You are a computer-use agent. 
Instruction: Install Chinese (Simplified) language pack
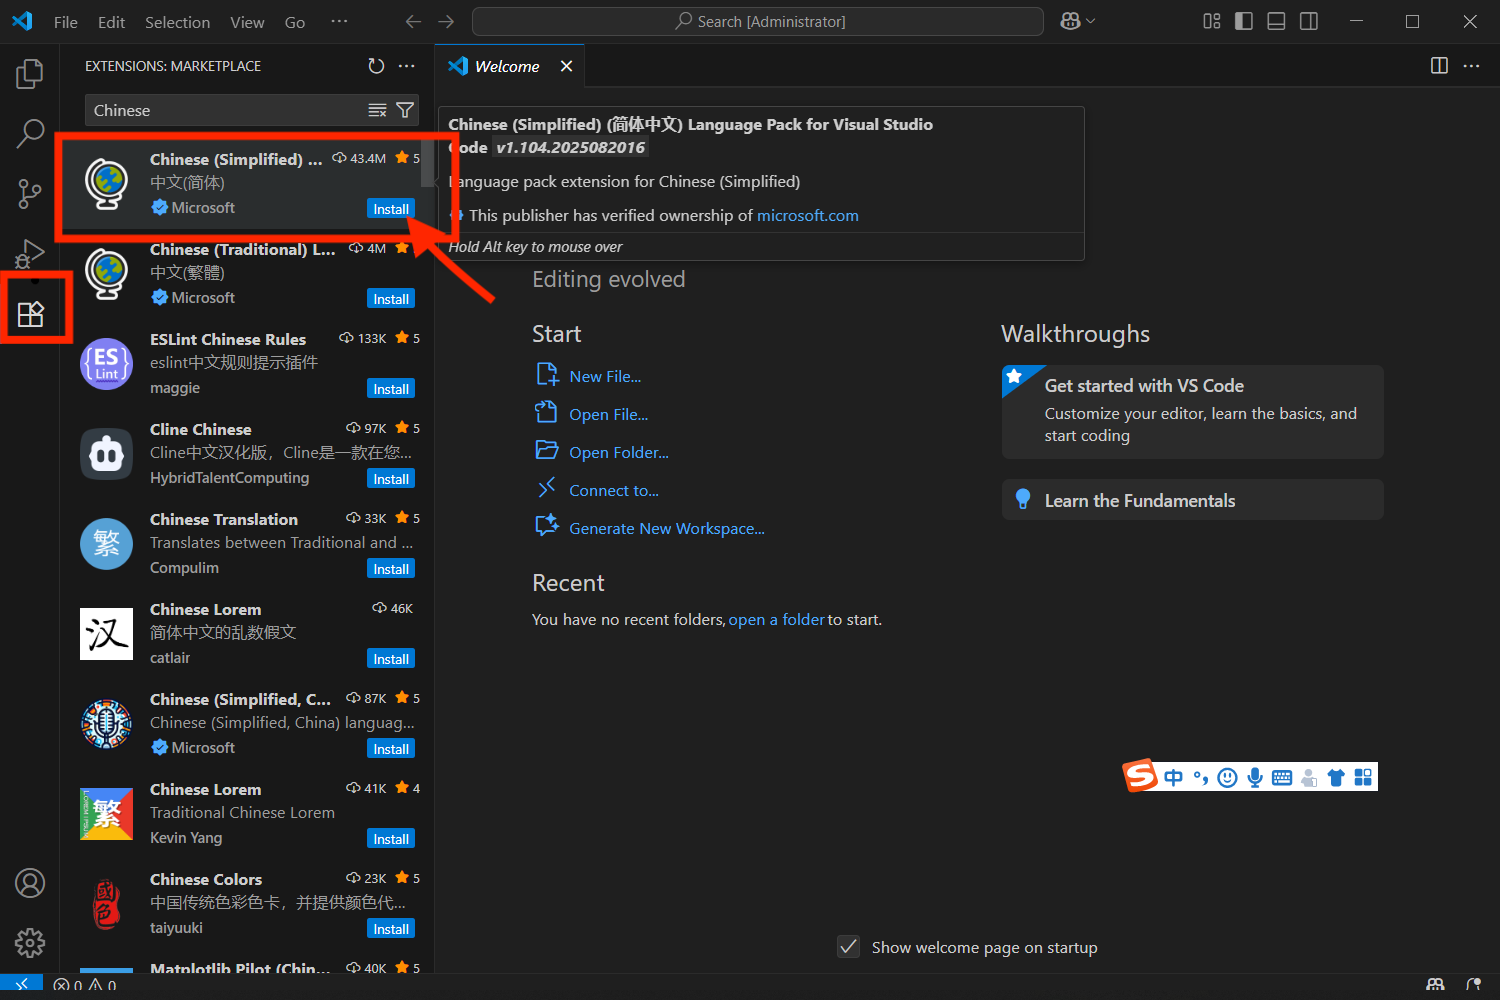pyautogui.click(x=390, y=209)
